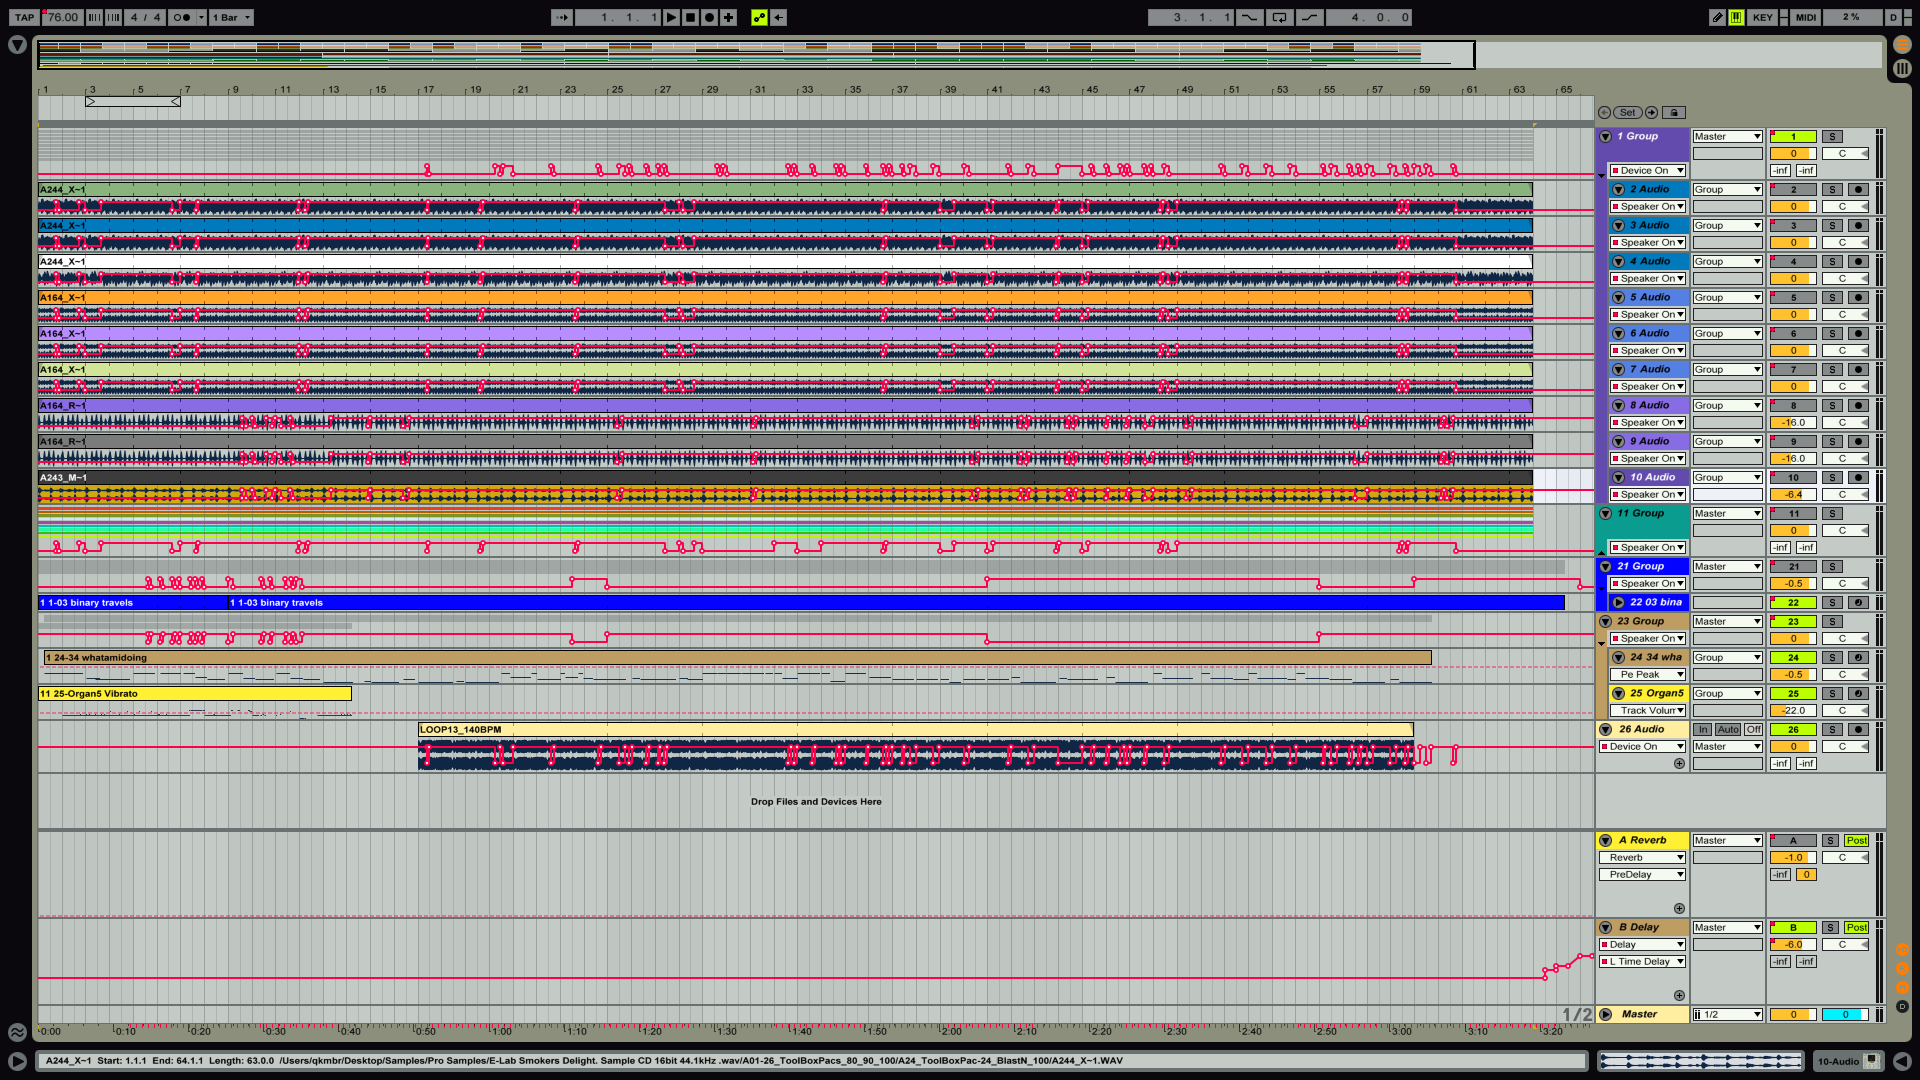
Task: Open the Track Volume chooser for Organ5
Action: click(x=1647, y=711)
